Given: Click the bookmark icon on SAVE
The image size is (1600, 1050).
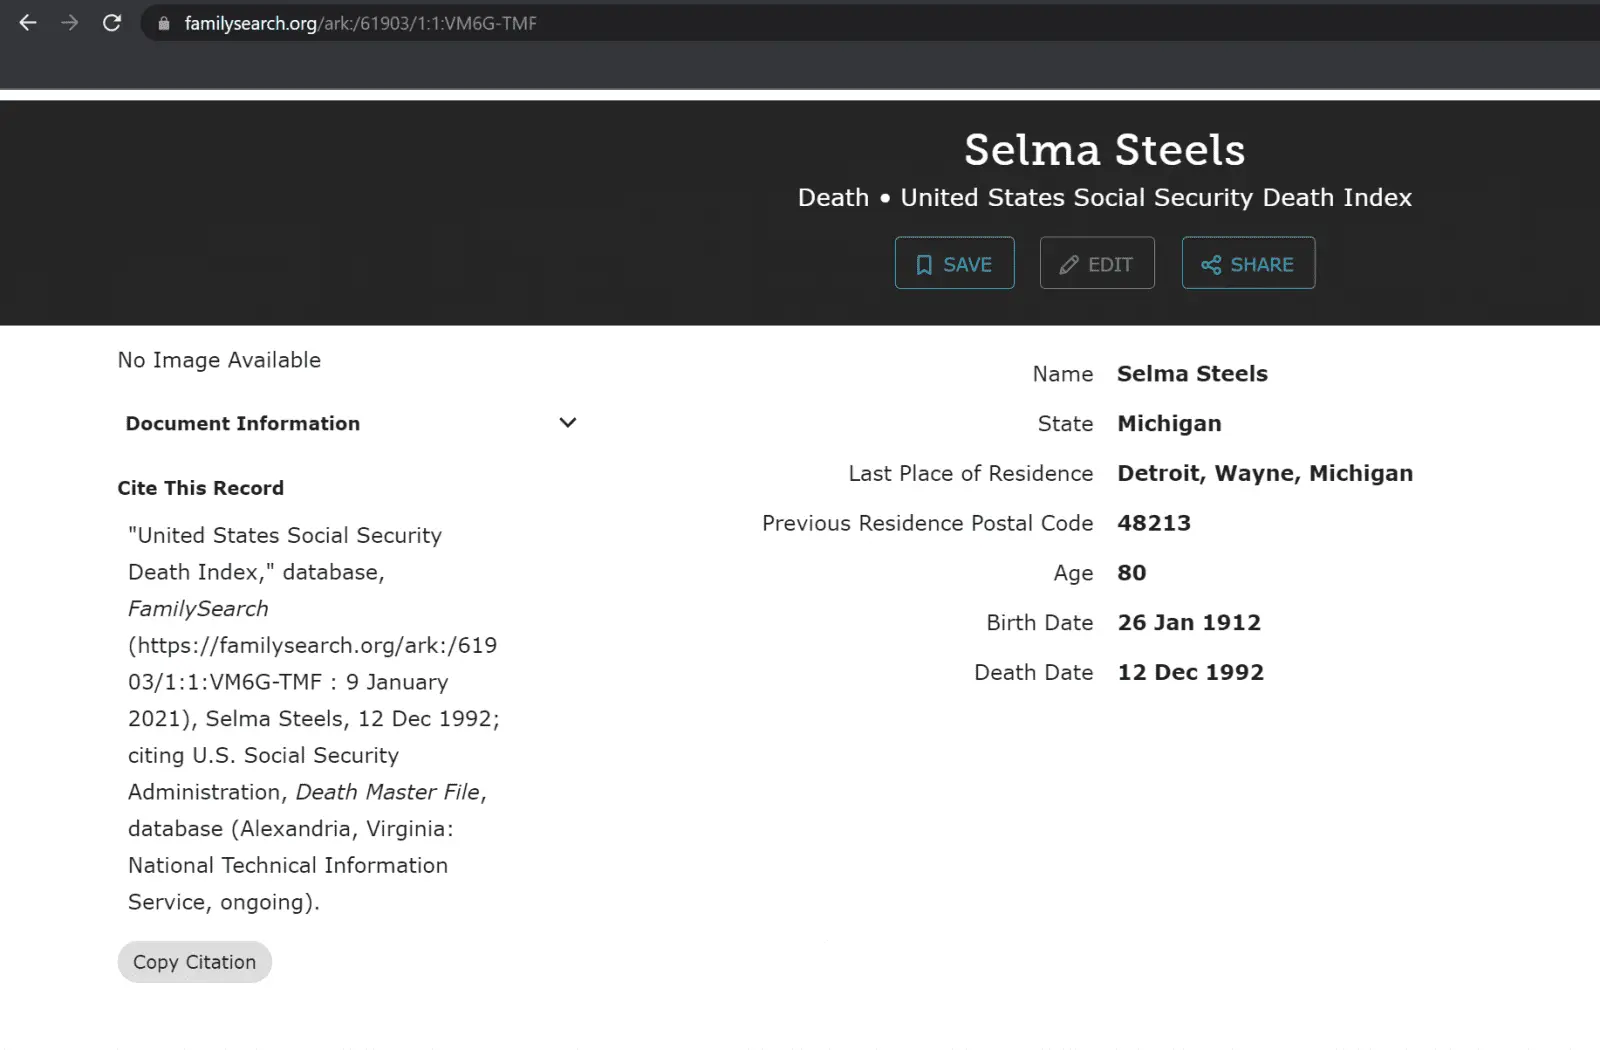Looking at the screenshot, I should click(925, 264).
